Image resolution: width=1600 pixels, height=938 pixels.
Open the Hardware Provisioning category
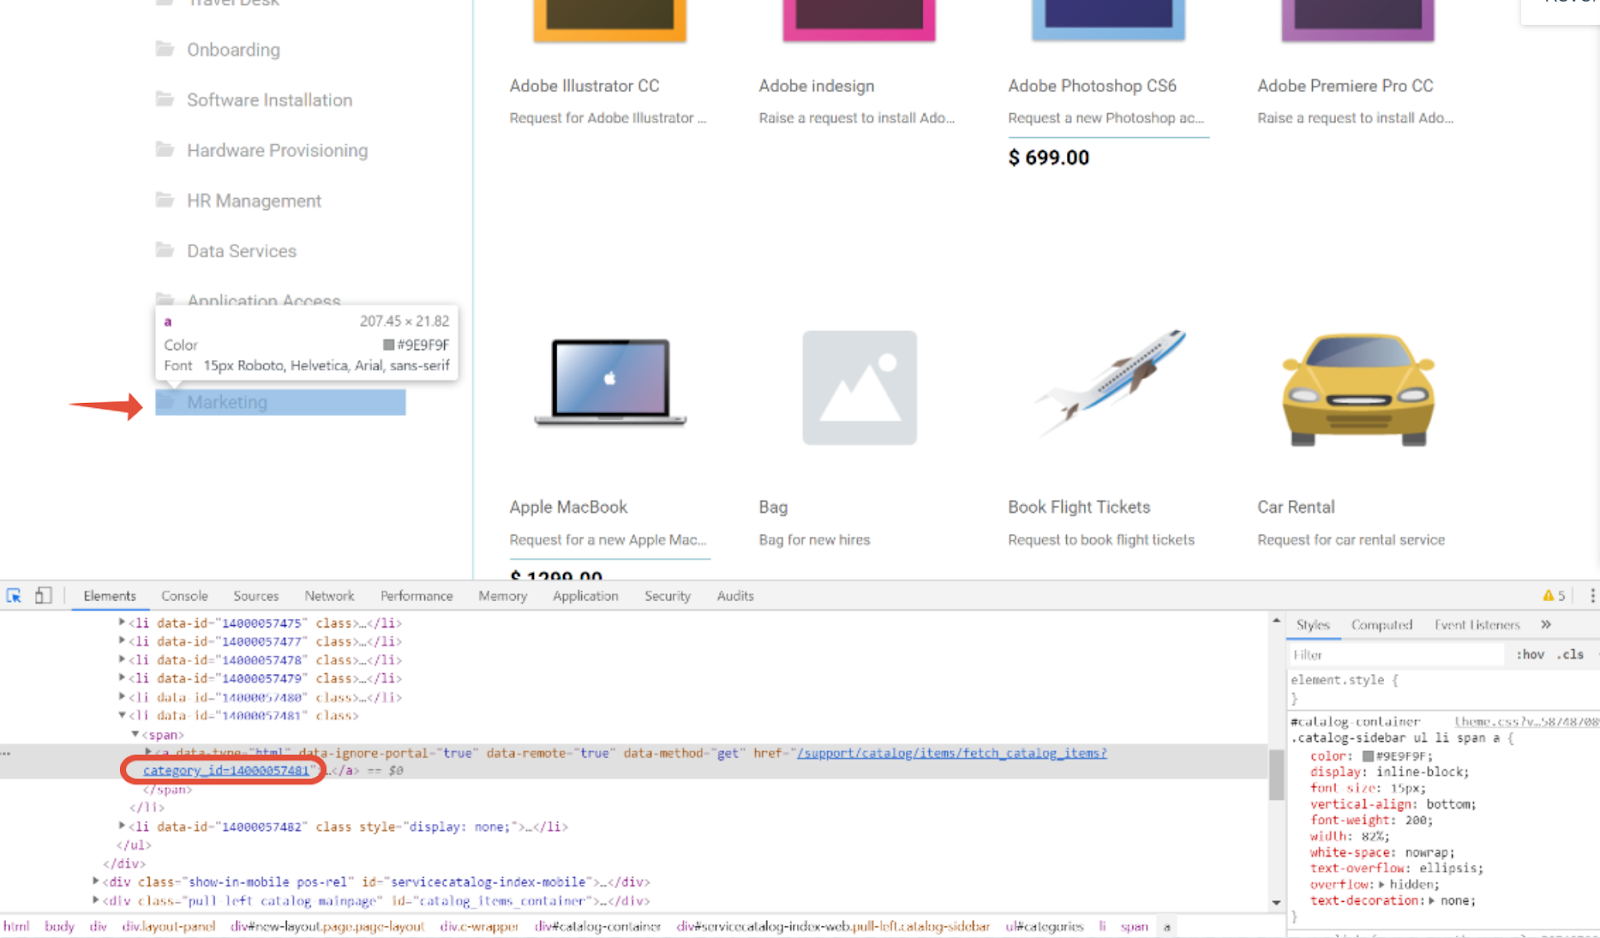(x=277, y=150)
